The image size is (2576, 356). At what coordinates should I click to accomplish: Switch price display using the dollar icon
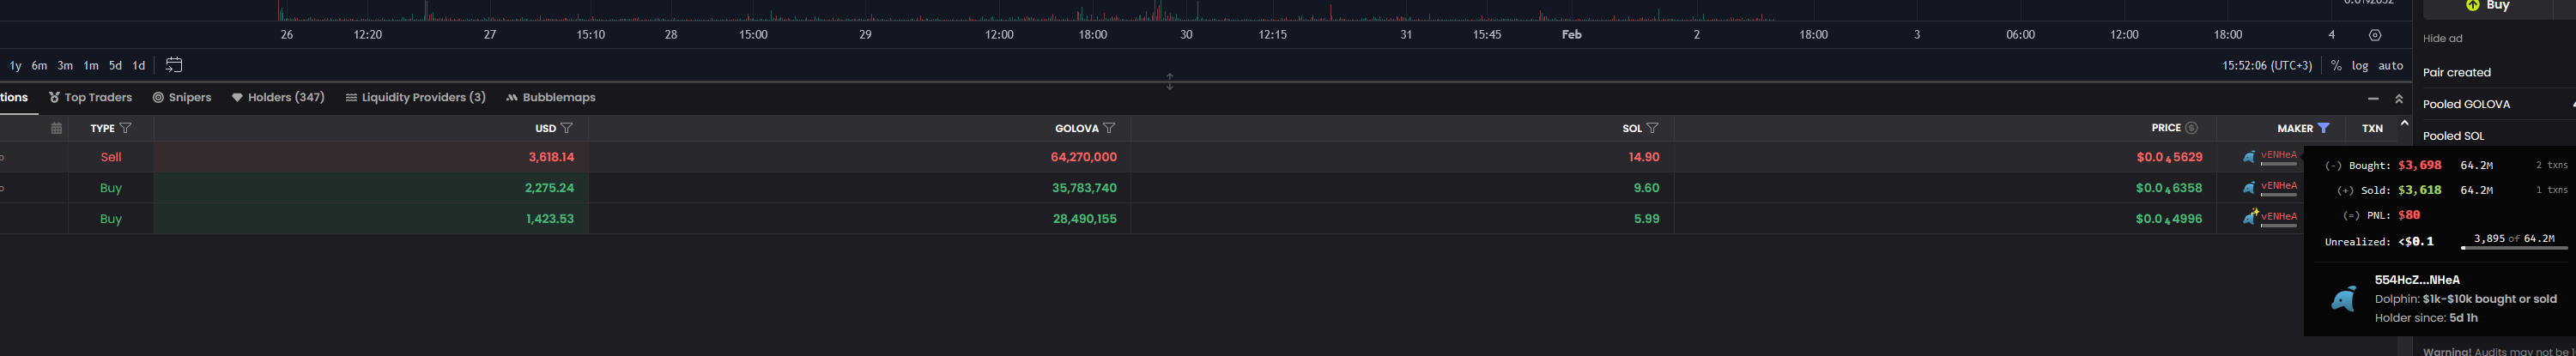2192,128
